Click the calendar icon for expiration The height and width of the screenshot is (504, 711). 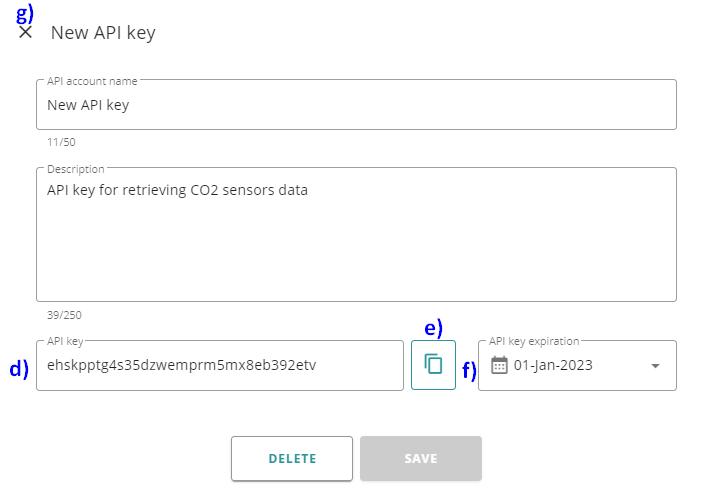499,365
